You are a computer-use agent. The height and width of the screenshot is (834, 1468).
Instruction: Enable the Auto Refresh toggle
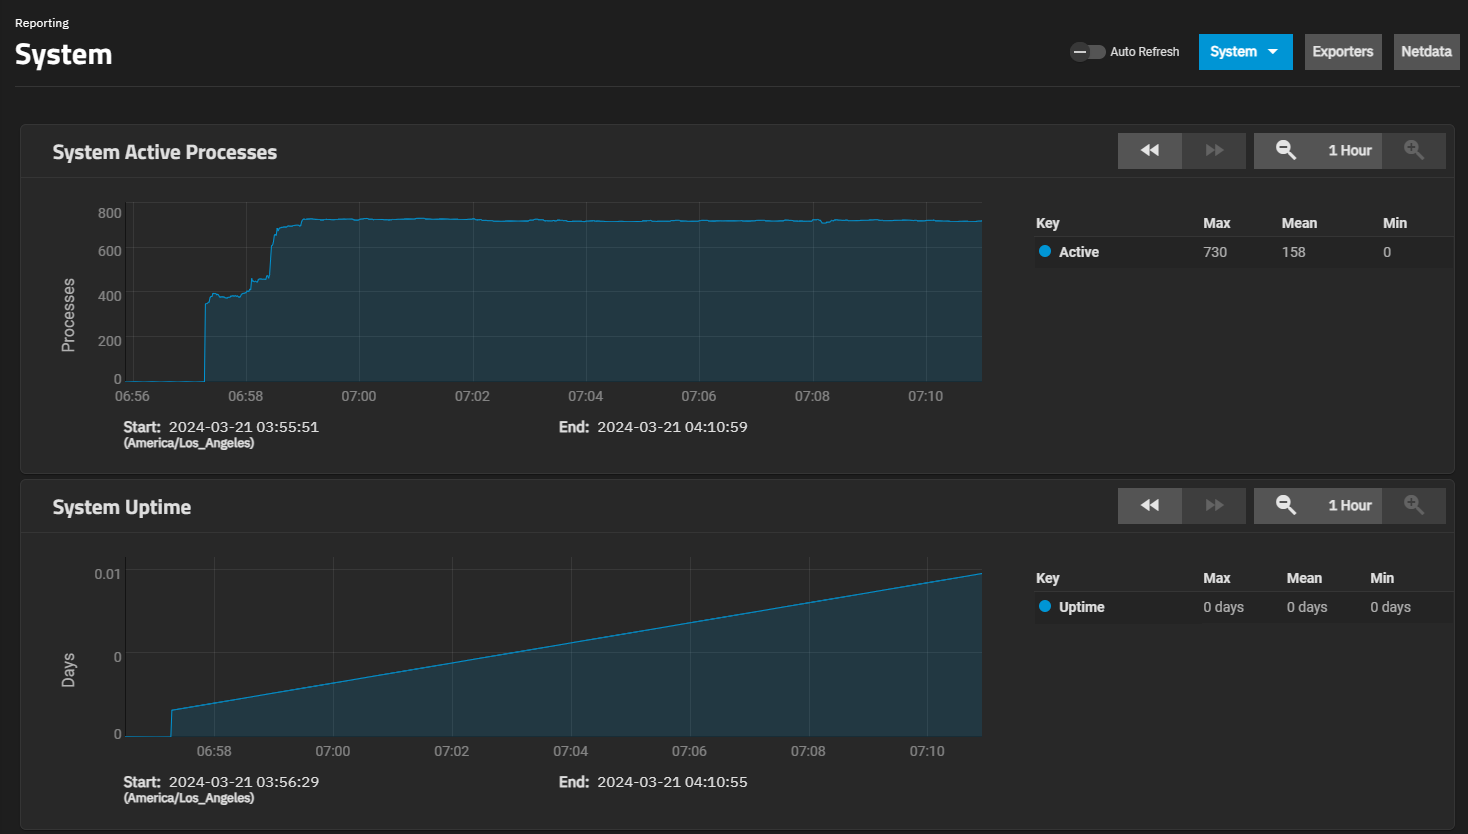1087,52
